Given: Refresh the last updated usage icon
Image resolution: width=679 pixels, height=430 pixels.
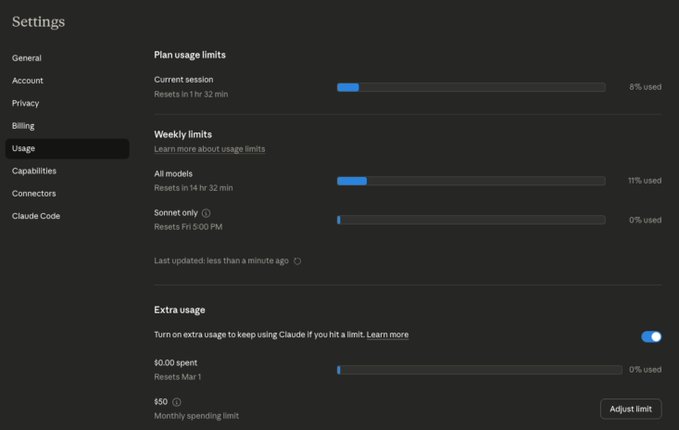Looking at the screenshot, I should click(298, 261).
